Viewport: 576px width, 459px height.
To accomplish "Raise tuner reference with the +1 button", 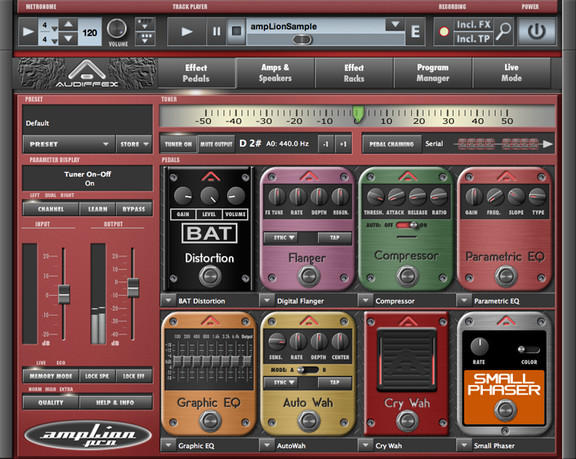I will coord(343,144).
